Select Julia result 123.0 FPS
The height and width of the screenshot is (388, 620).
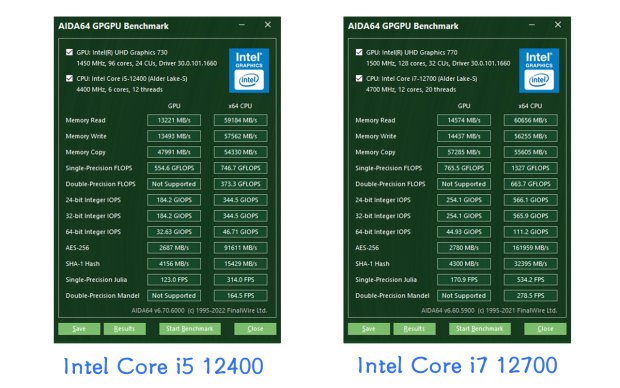[174, 280]
